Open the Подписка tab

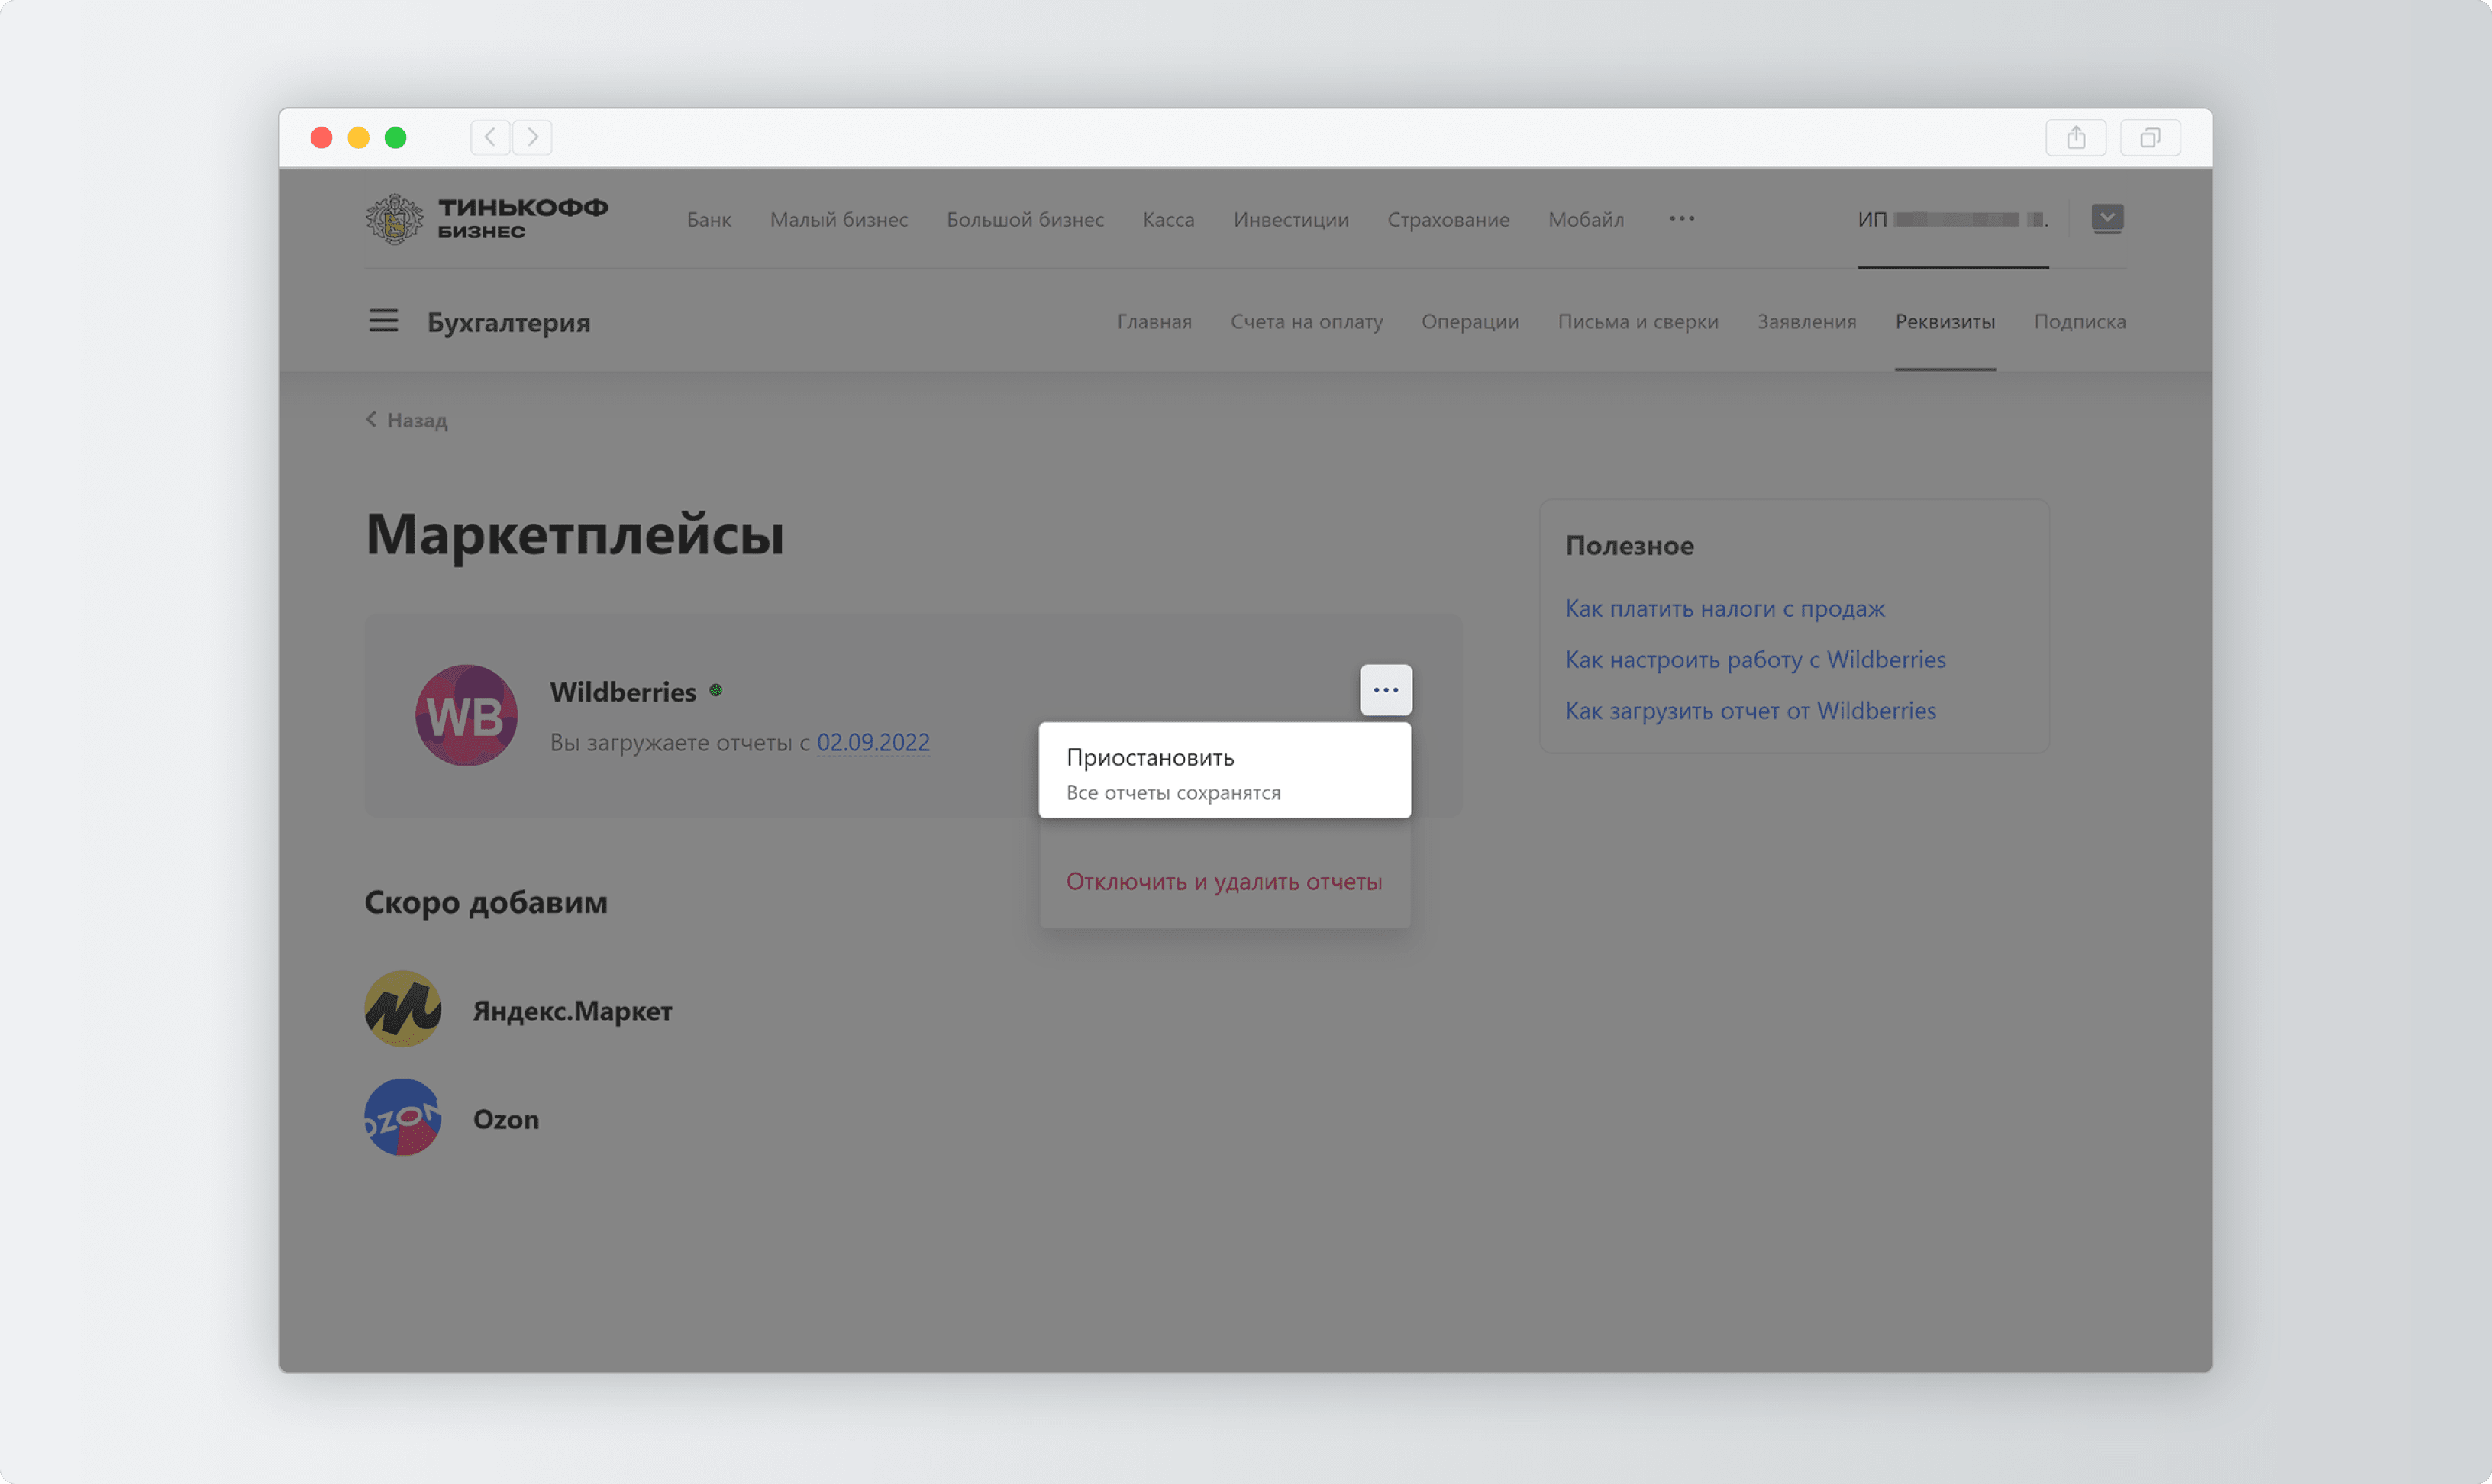click(2079, 322)
